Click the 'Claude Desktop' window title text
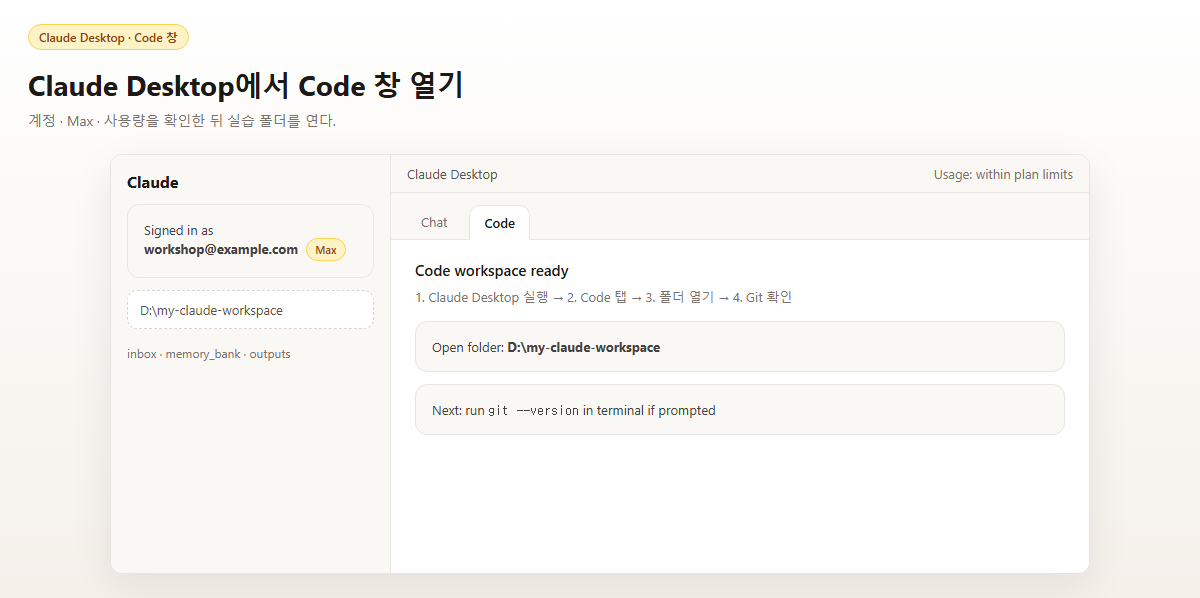 [x=452, y=174]
